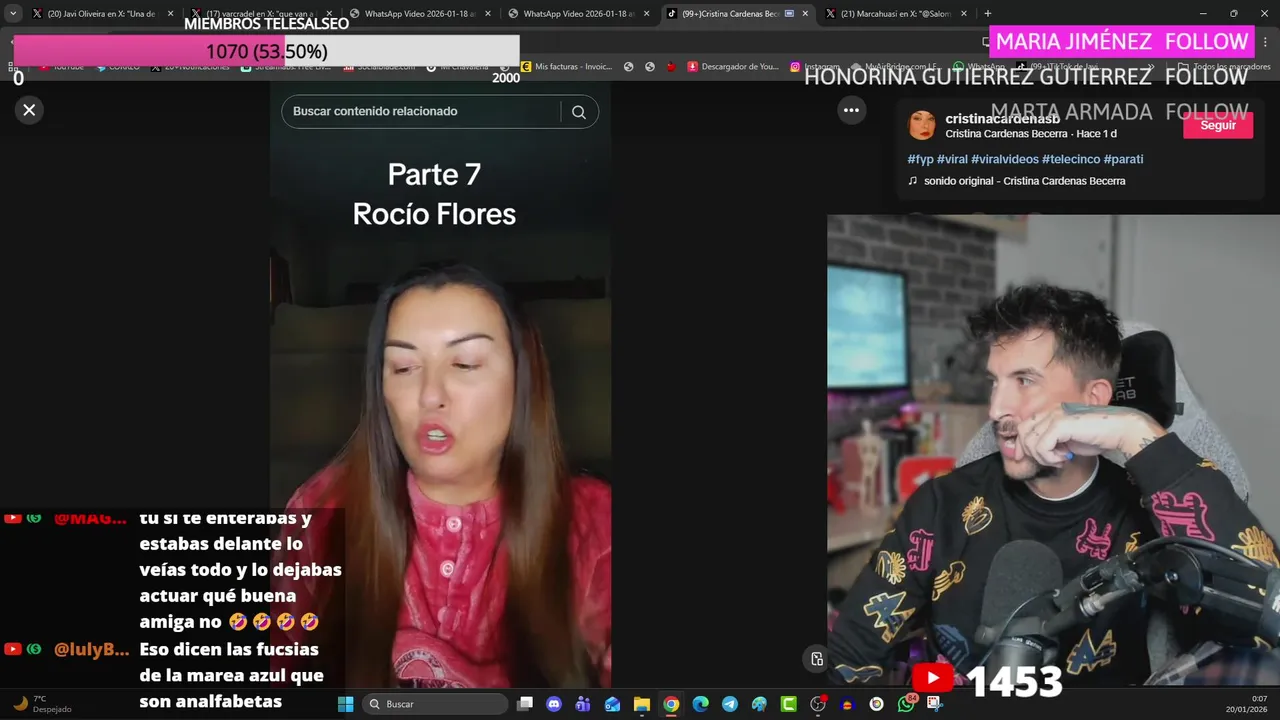Open cristinacardenasb profile avatar
The height and width of the screenshot is (720, 1280).
tap(922, 125)
